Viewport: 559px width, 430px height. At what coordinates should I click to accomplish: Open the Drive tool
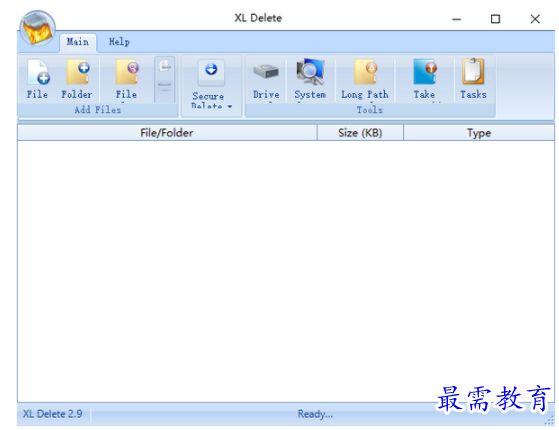click(x=266, y=79)
